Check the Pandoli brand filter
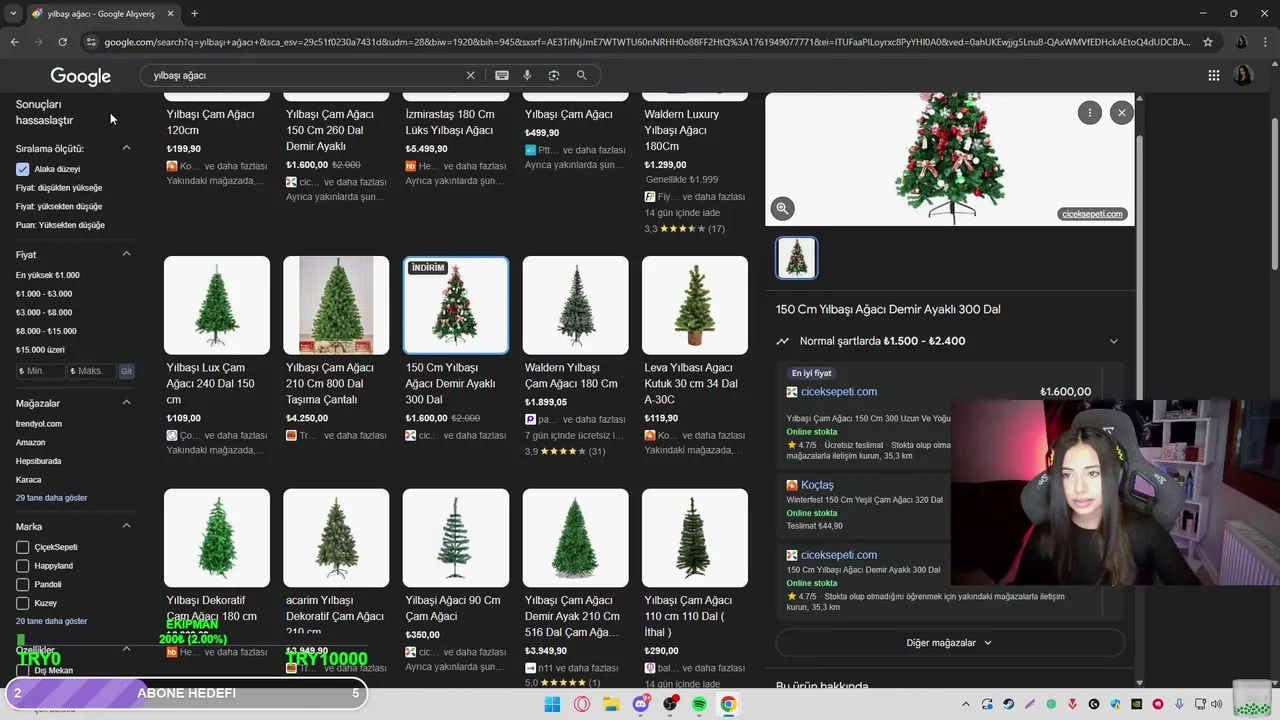1280x720 pixels. point(22,584)
